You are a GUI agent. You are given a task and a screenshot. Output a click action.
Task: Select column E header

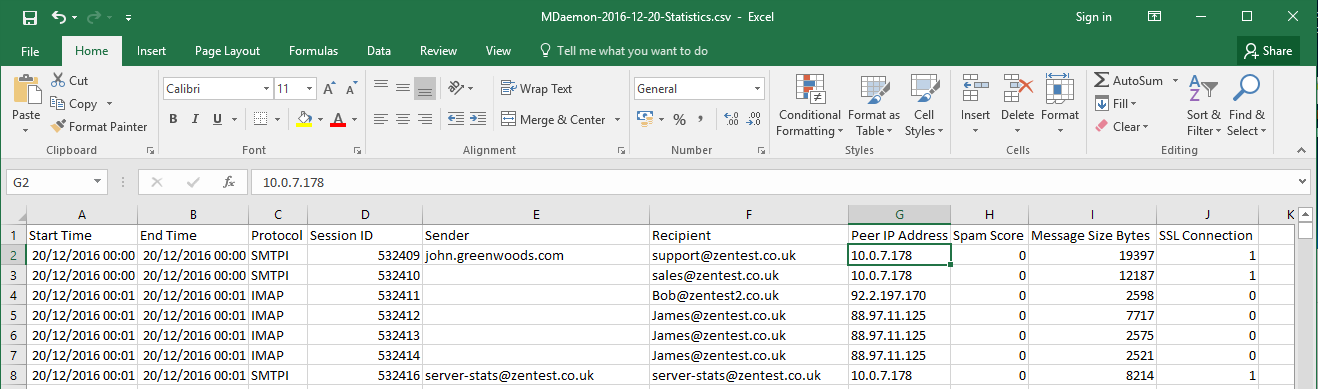pyautogui.click(x=536, y=215)
